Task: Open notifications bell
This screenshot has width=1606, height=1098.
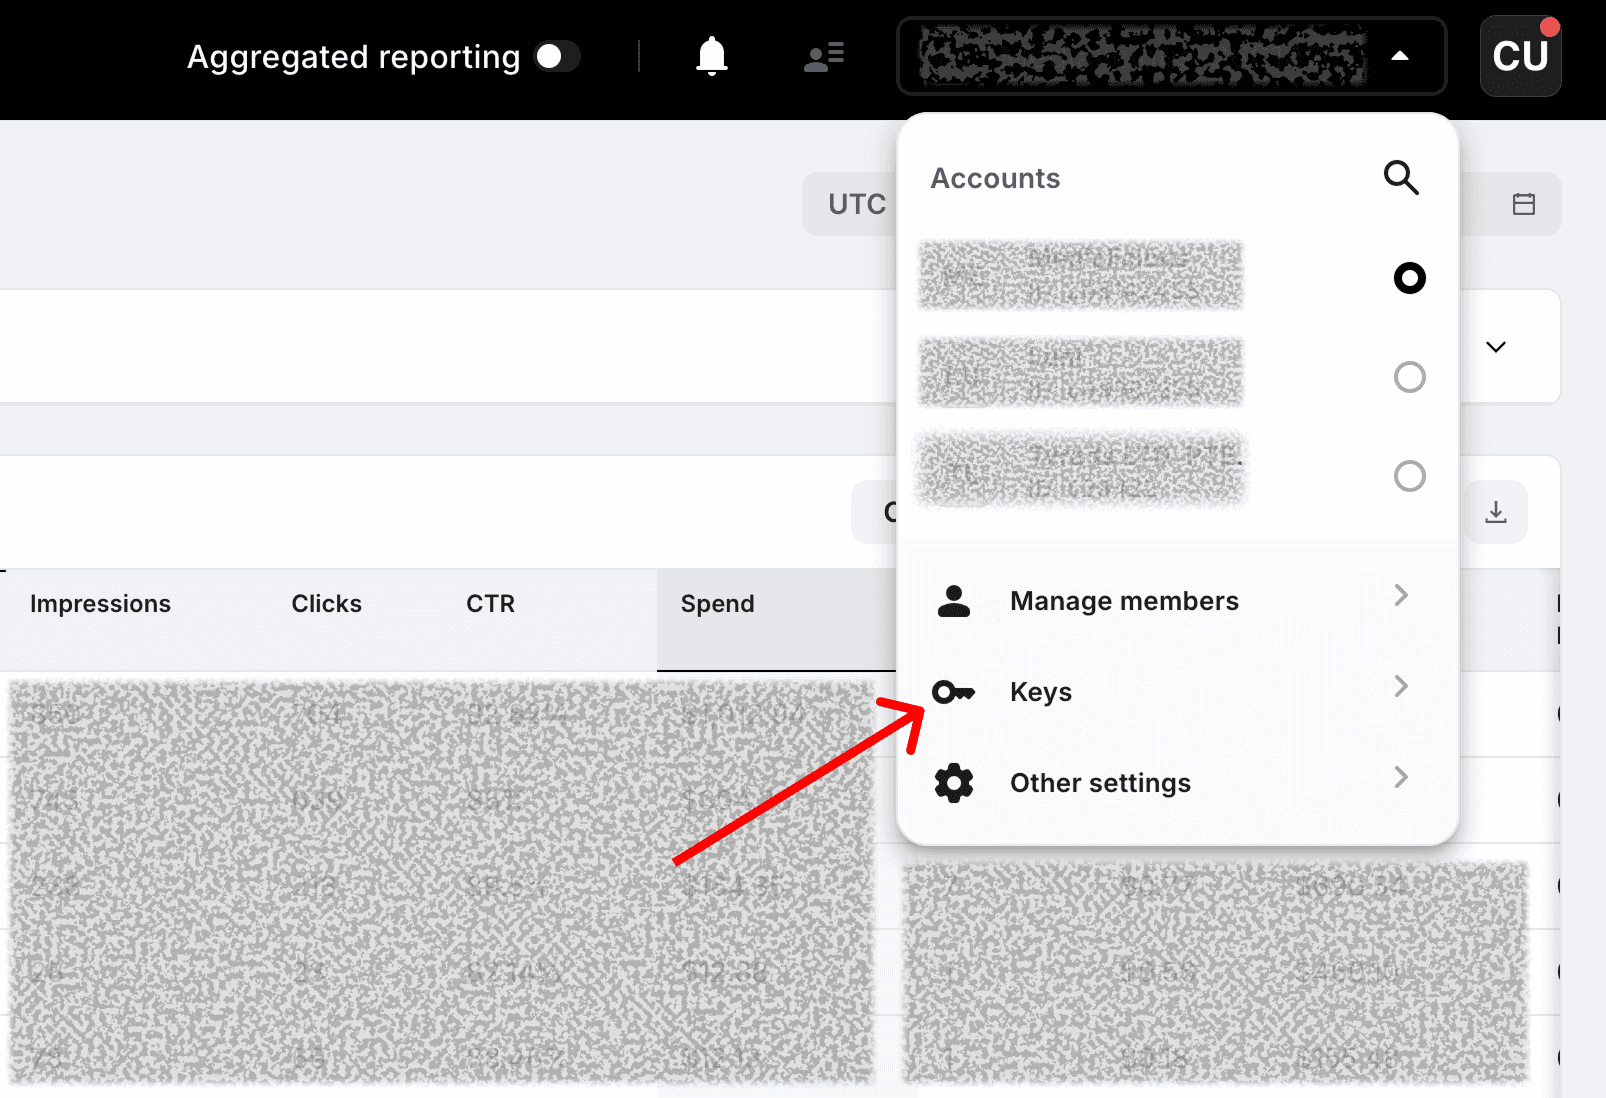Action: pyautogui.click(x=711, y=56)
